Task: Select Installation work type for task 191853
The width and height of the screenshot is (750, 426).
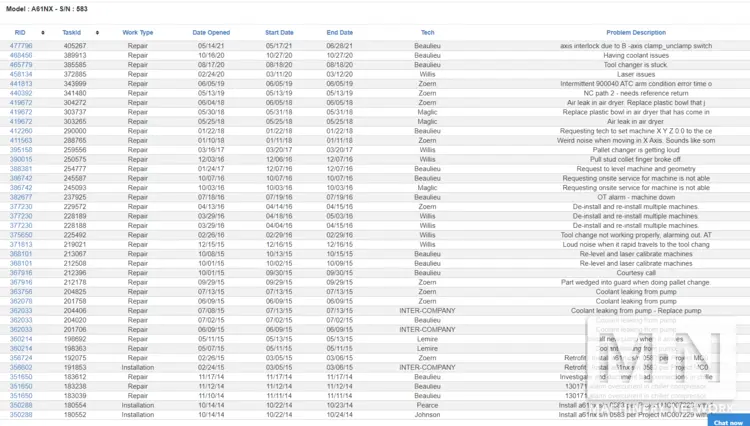Action: pyautogui.click(x=138, y=368)
